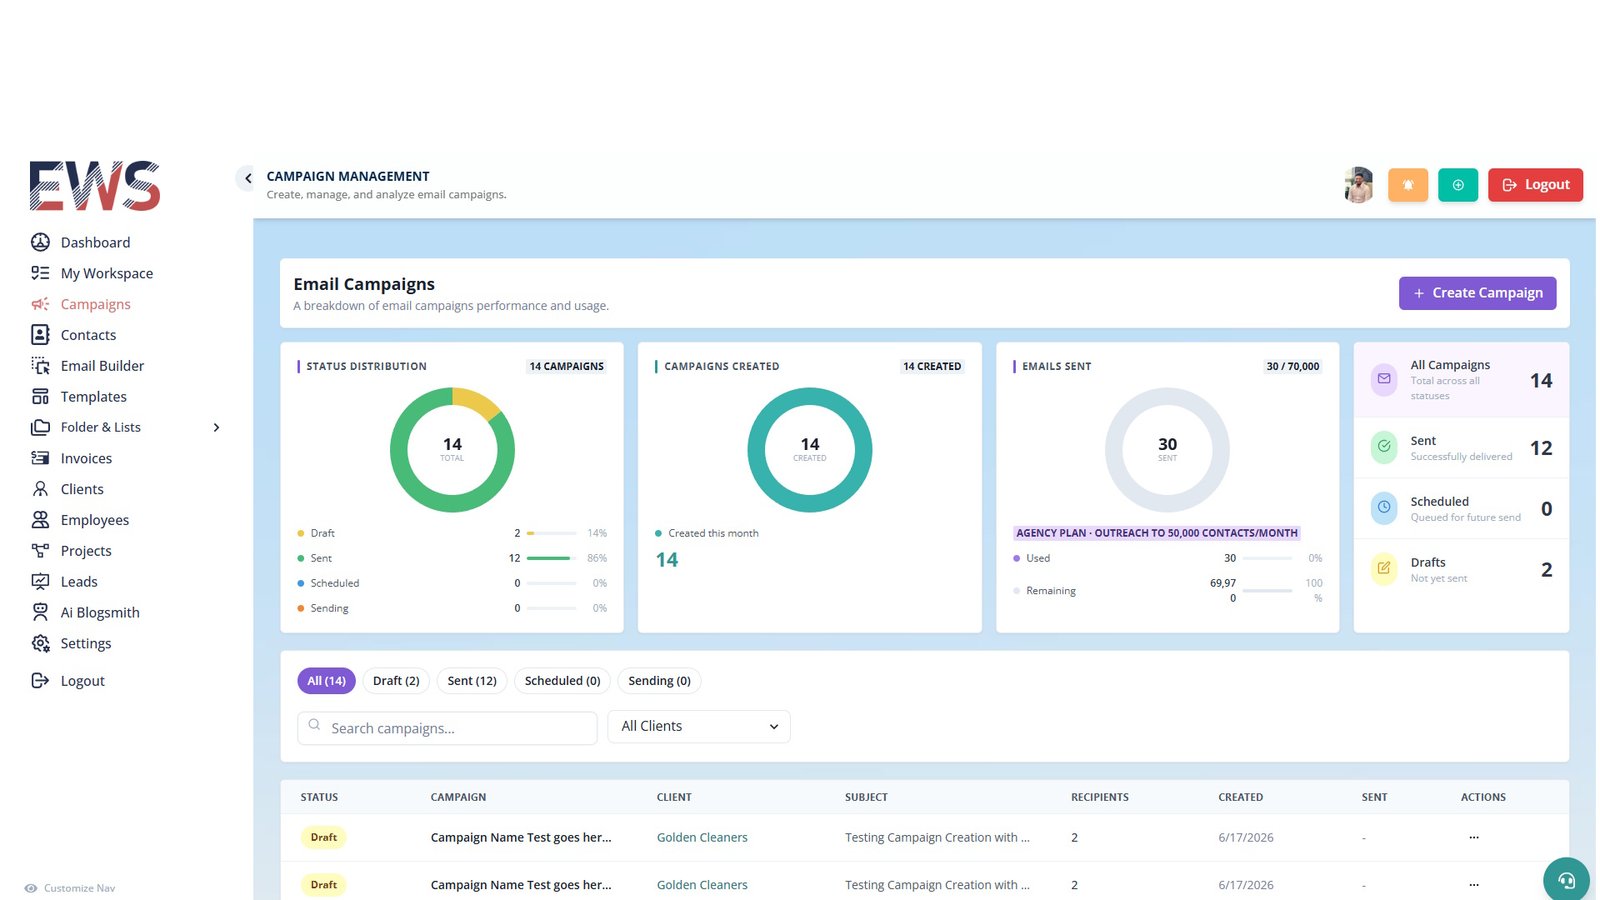
Task: Focus the Search campaigns input field
Action: click(x=447, y=728)
